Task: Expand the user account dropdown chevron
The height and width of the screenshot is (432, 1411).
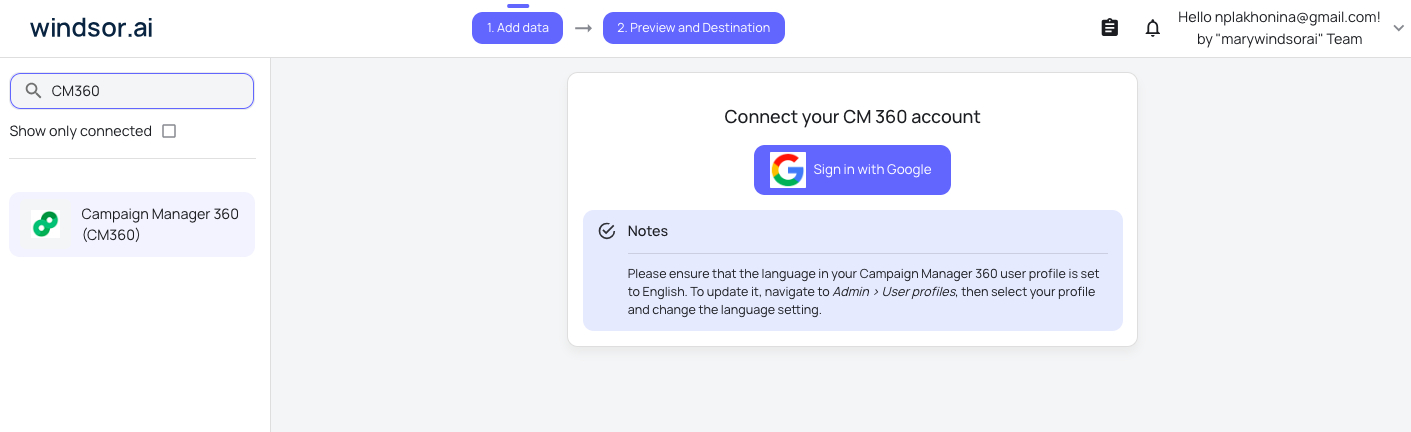Action: 1398,28
